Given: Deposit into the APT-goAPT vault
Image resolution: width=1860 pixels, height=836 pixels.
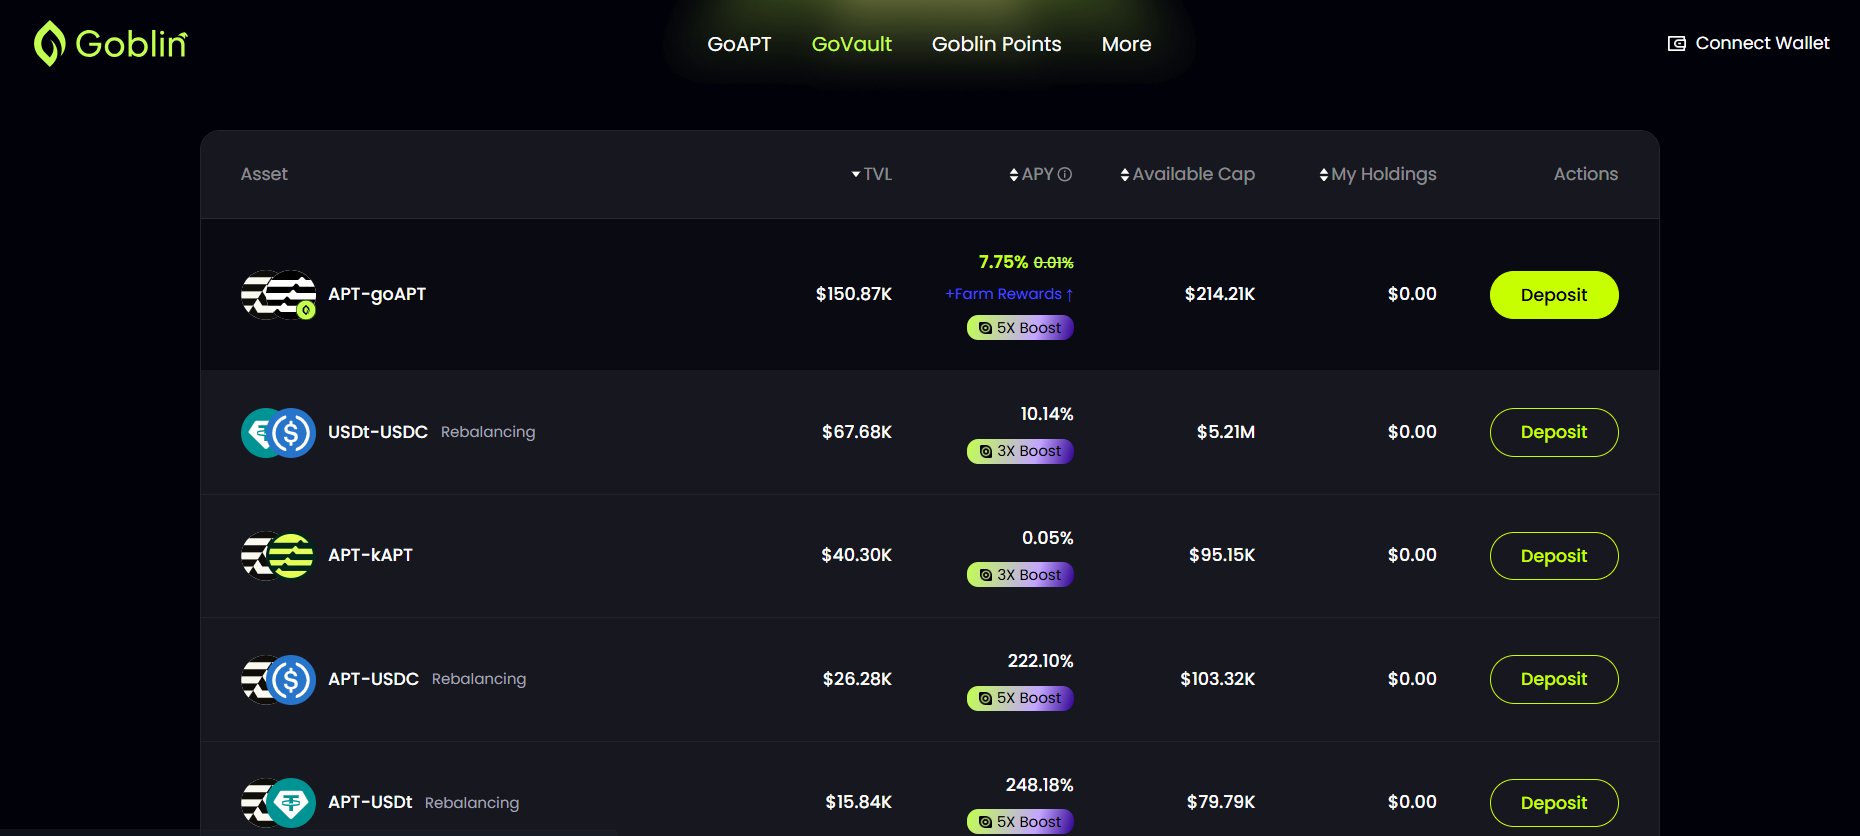Looking at the screenshot, I should pyautogui.click(x=1553, y=295).
